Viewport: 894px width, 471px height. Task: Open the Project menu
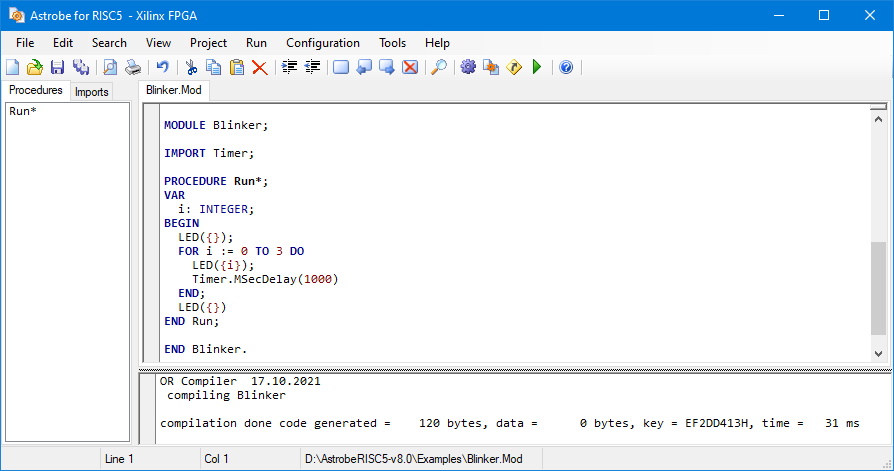click(x=208, y=43)
